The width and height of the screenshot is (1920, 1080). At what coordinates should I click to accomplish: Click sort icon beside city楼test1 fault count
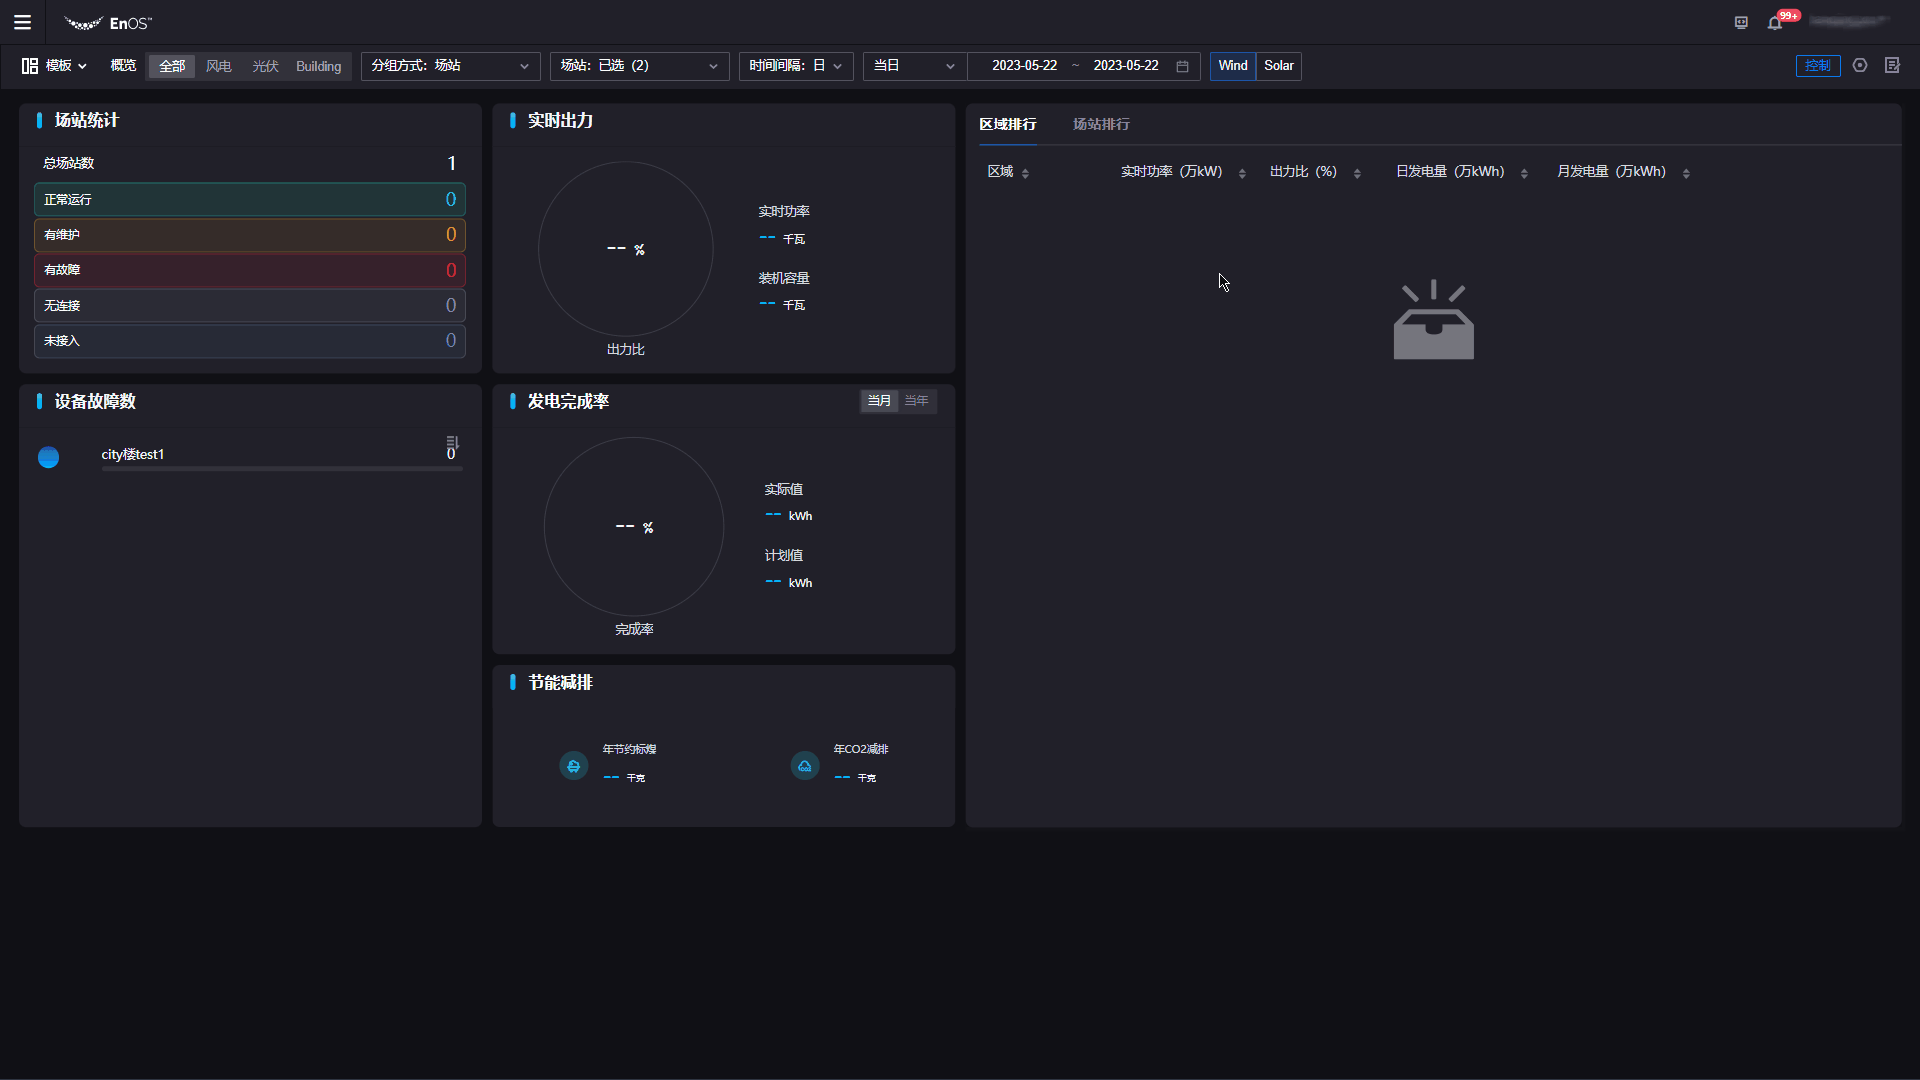coord(452,441)
